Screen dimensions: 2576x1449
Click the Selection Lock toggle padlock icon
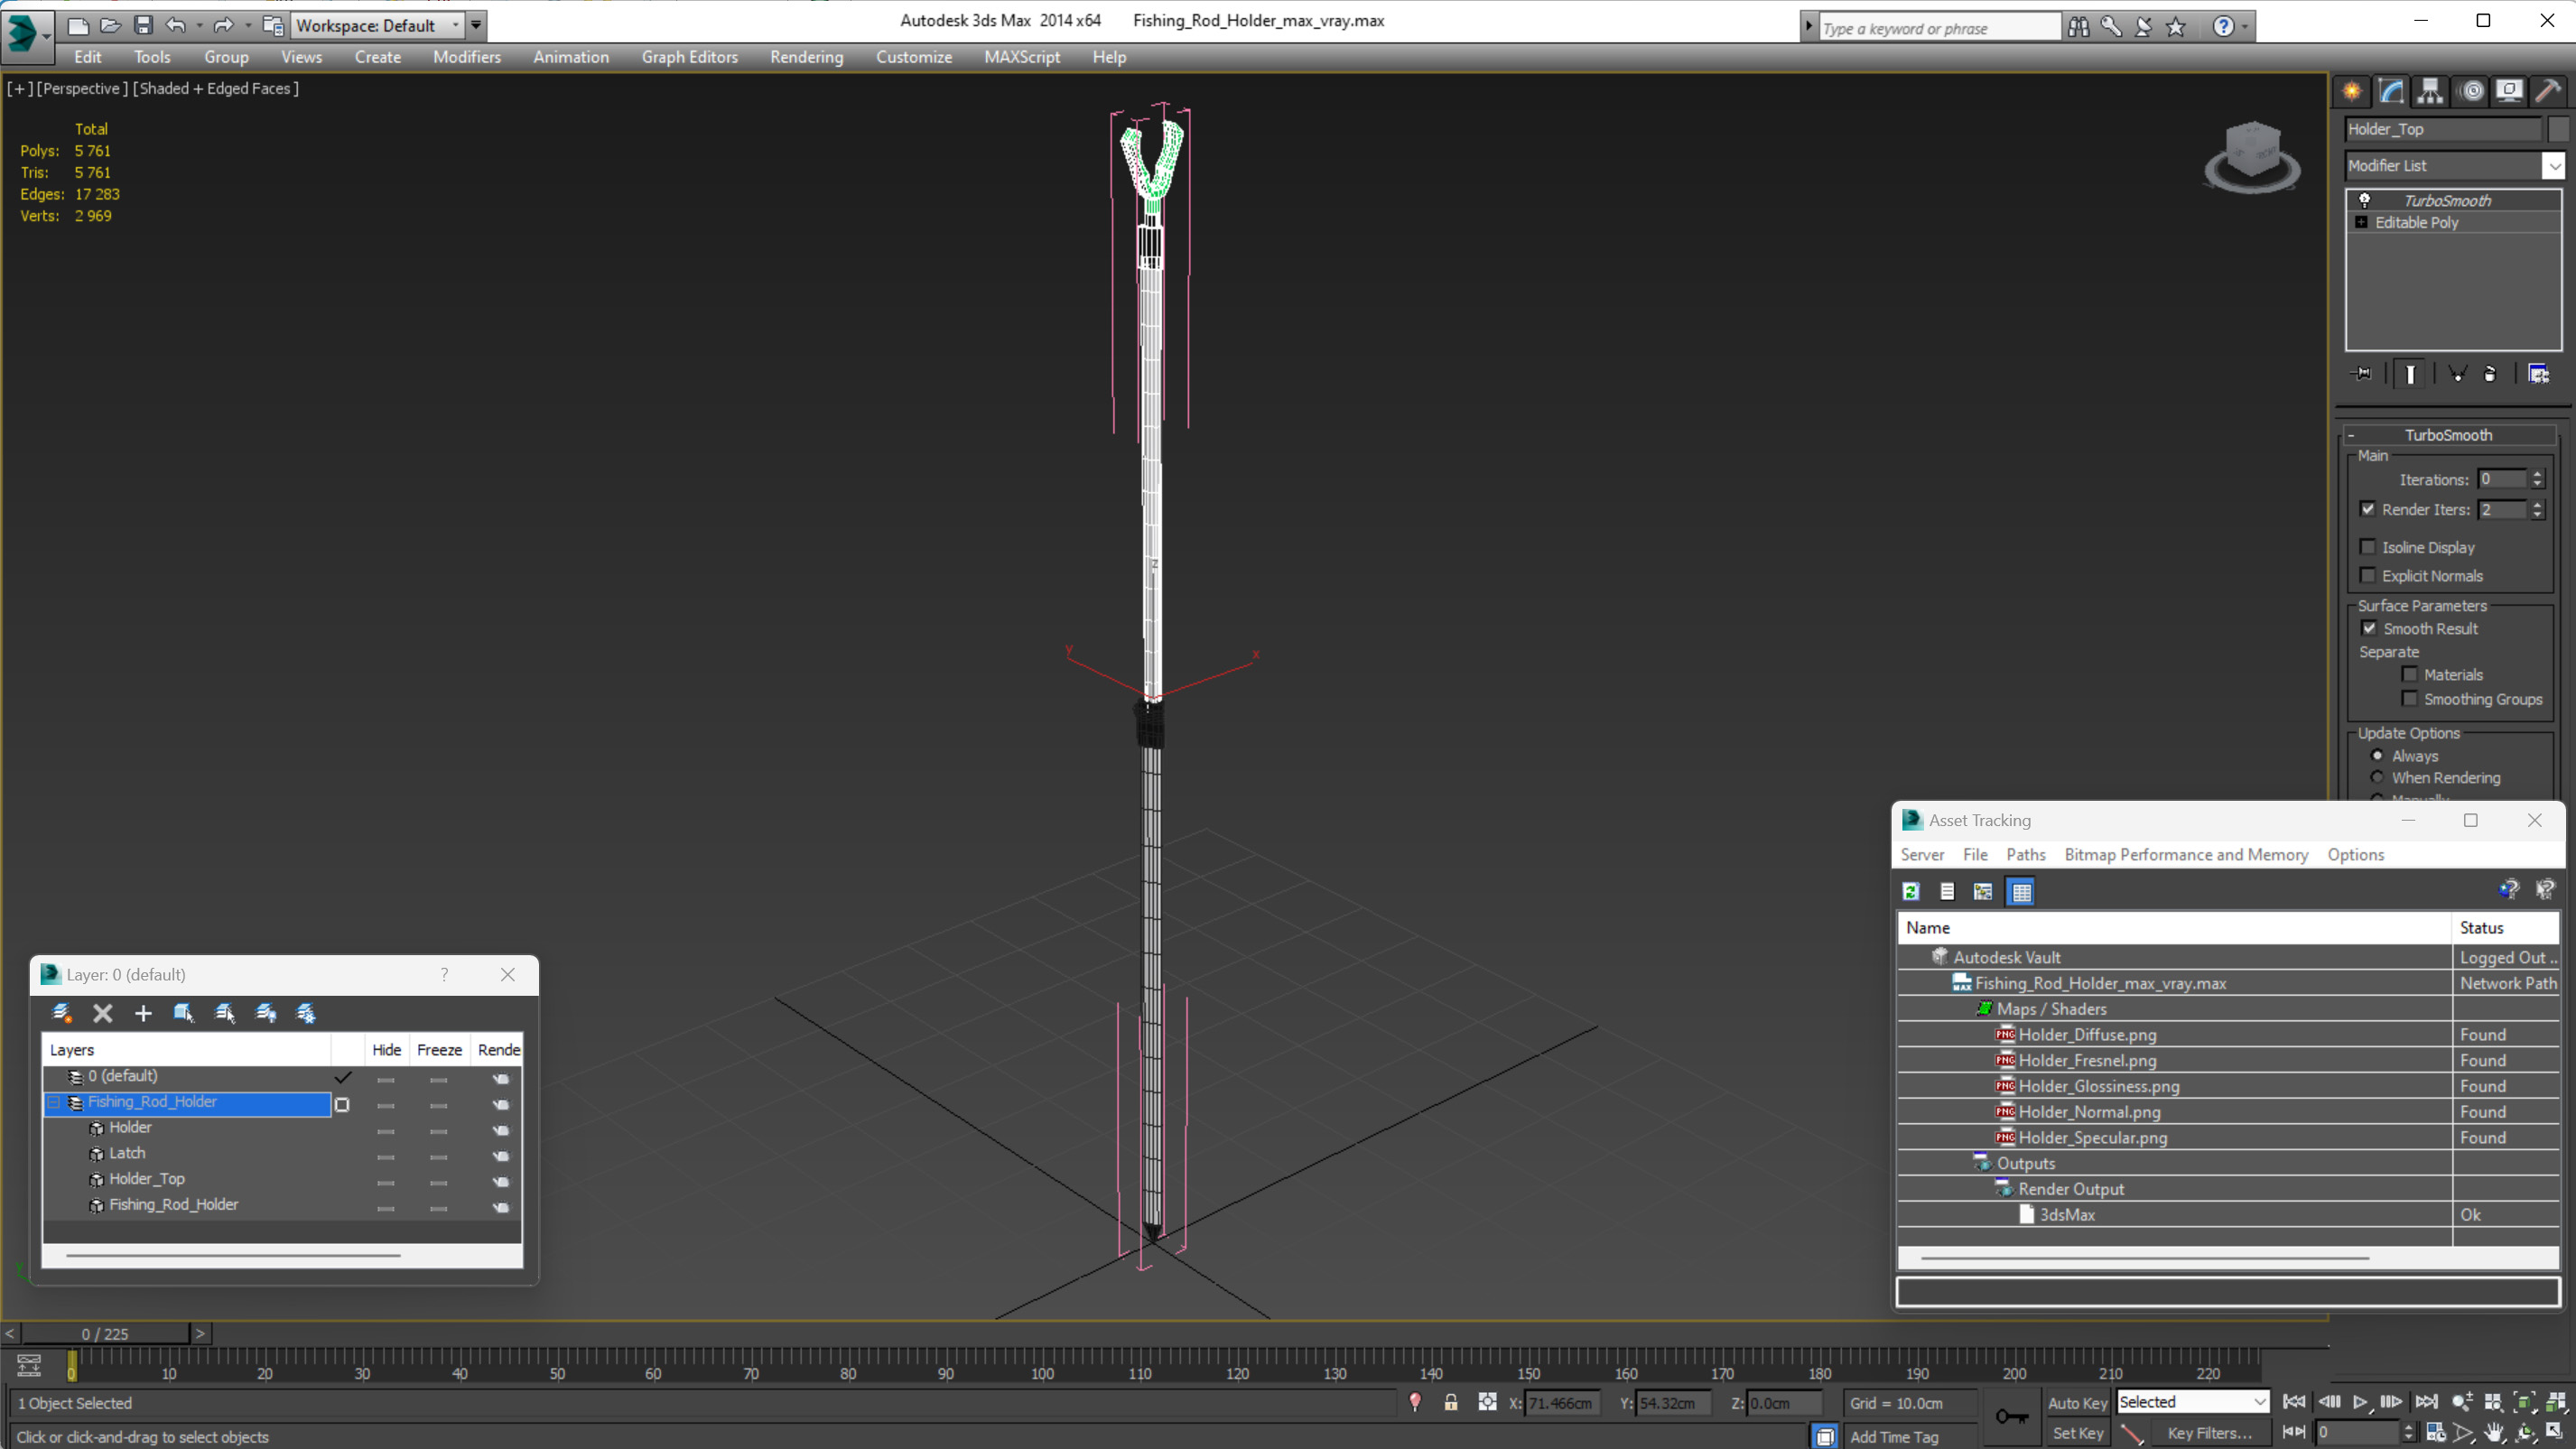[x=1451, y=1403]
